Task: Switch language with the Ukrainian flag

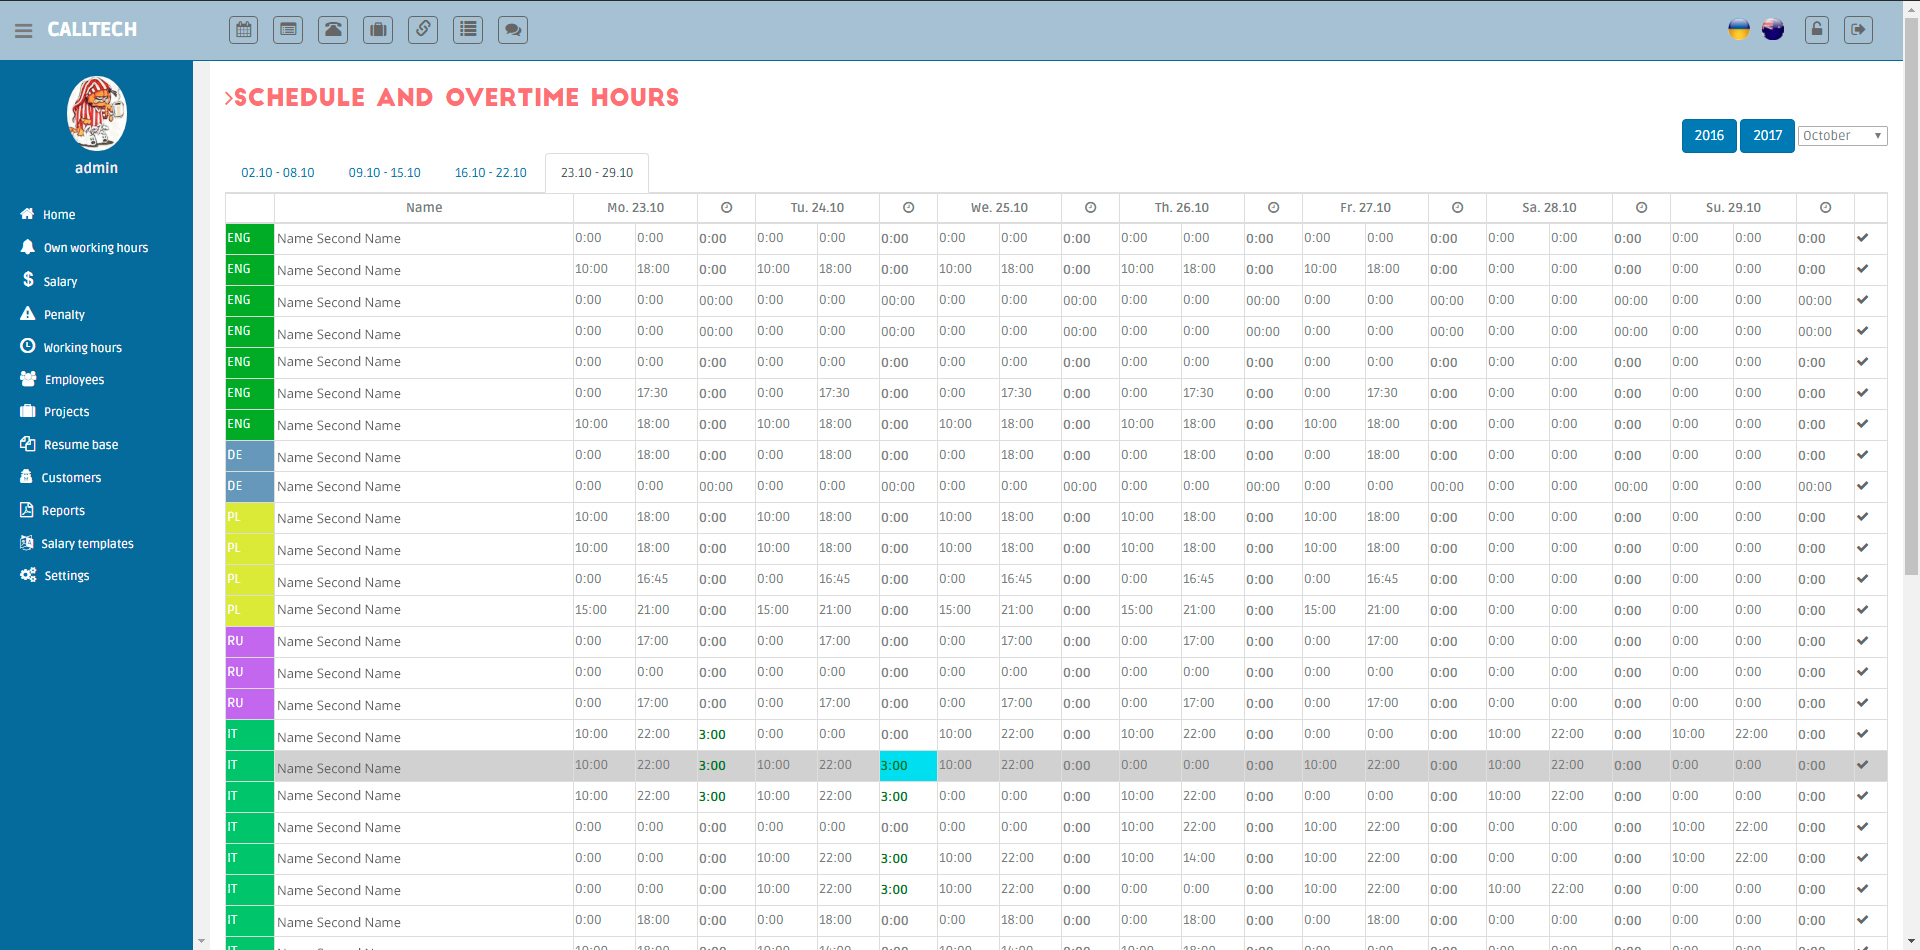Action: pyautogui.click(x=1739, y=30)
